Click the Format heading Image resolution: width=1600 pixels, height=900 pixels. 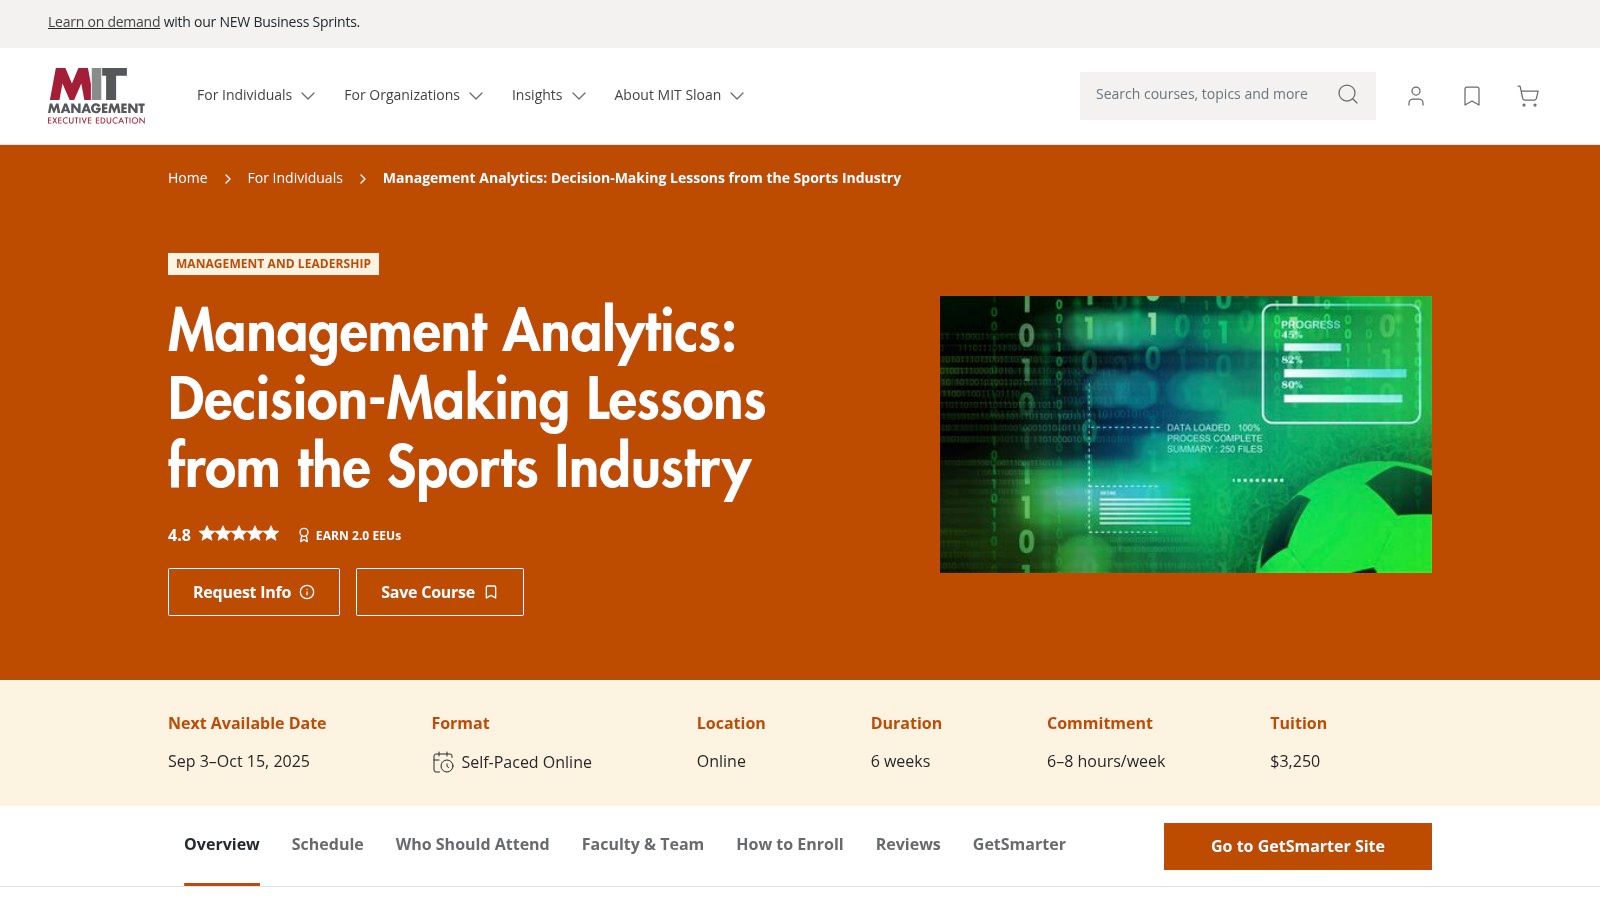point(460,723)
